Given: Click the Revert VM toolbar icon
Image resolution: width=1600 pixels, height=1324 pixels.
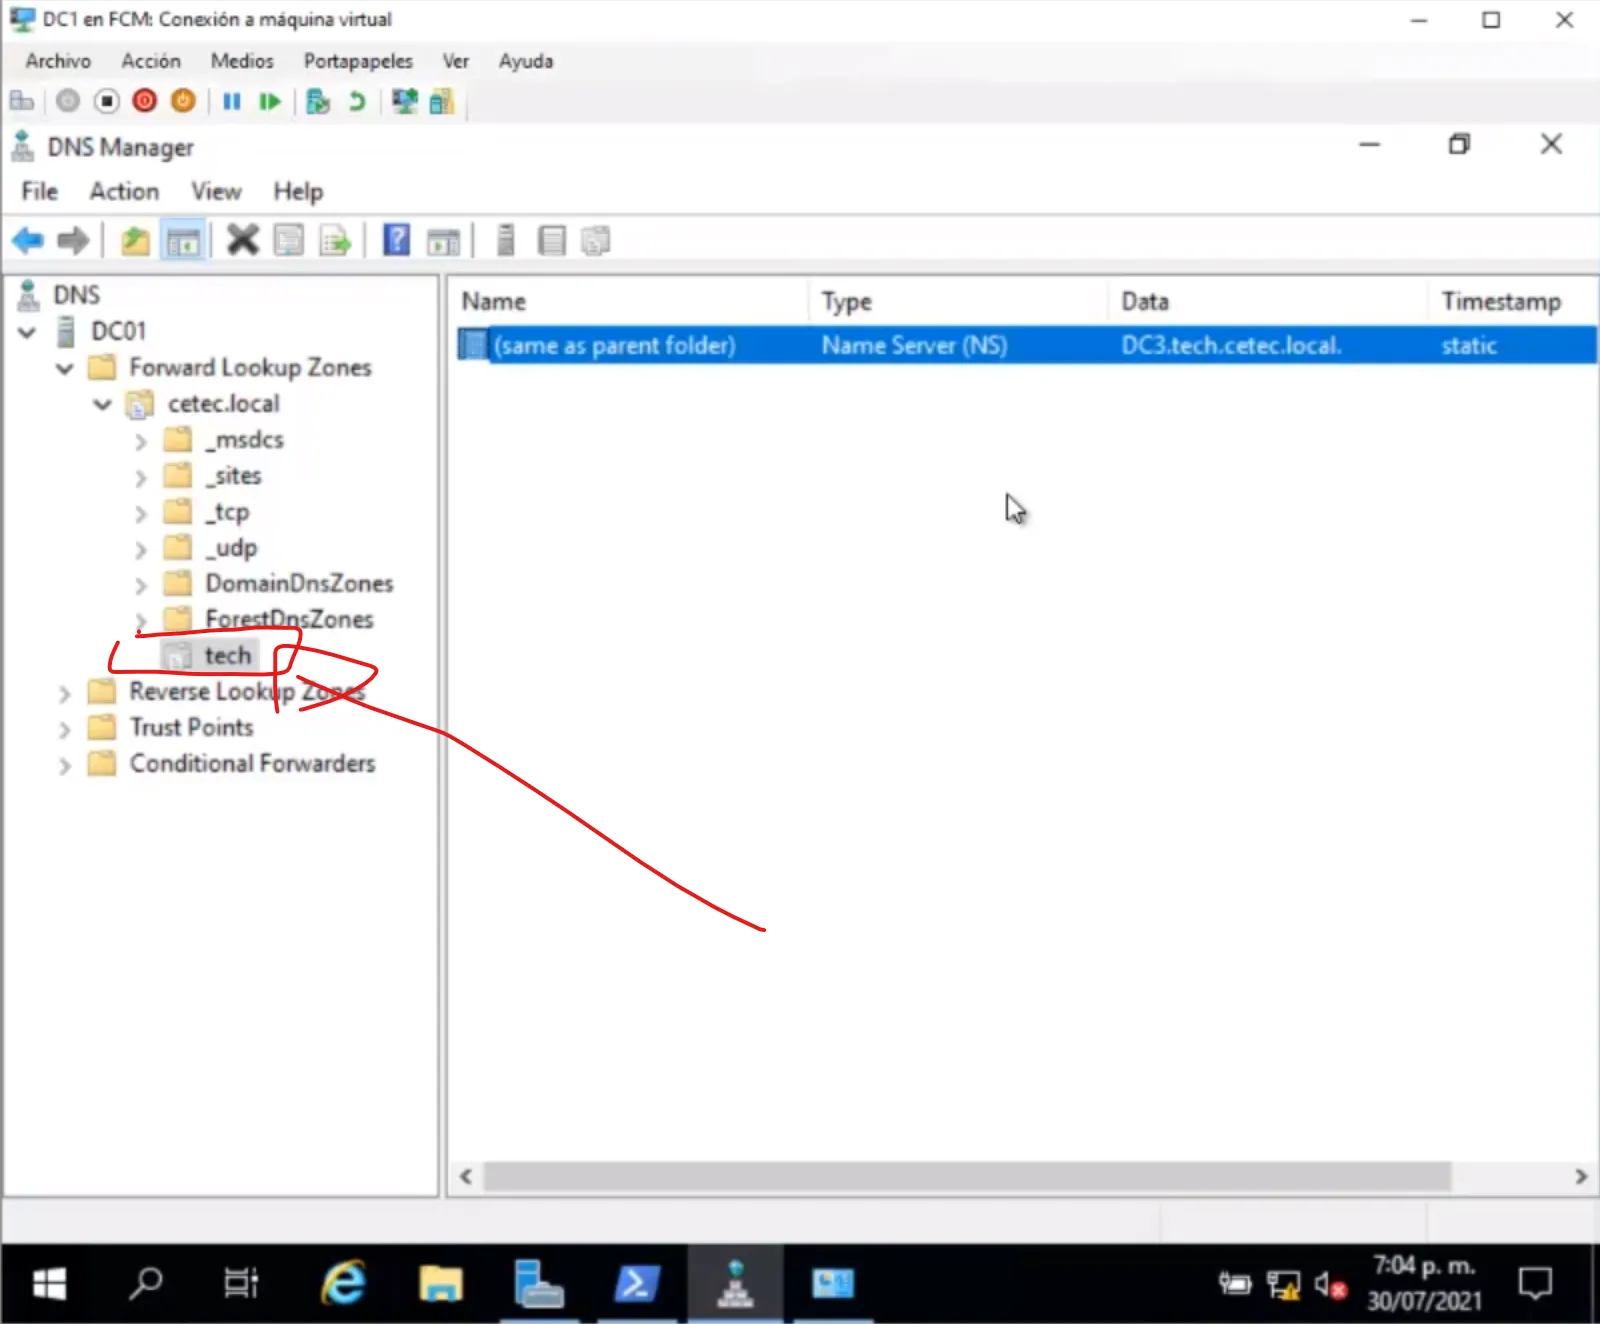Looking at the screenshot, I should pyautogui.click(x=357, y=101).
